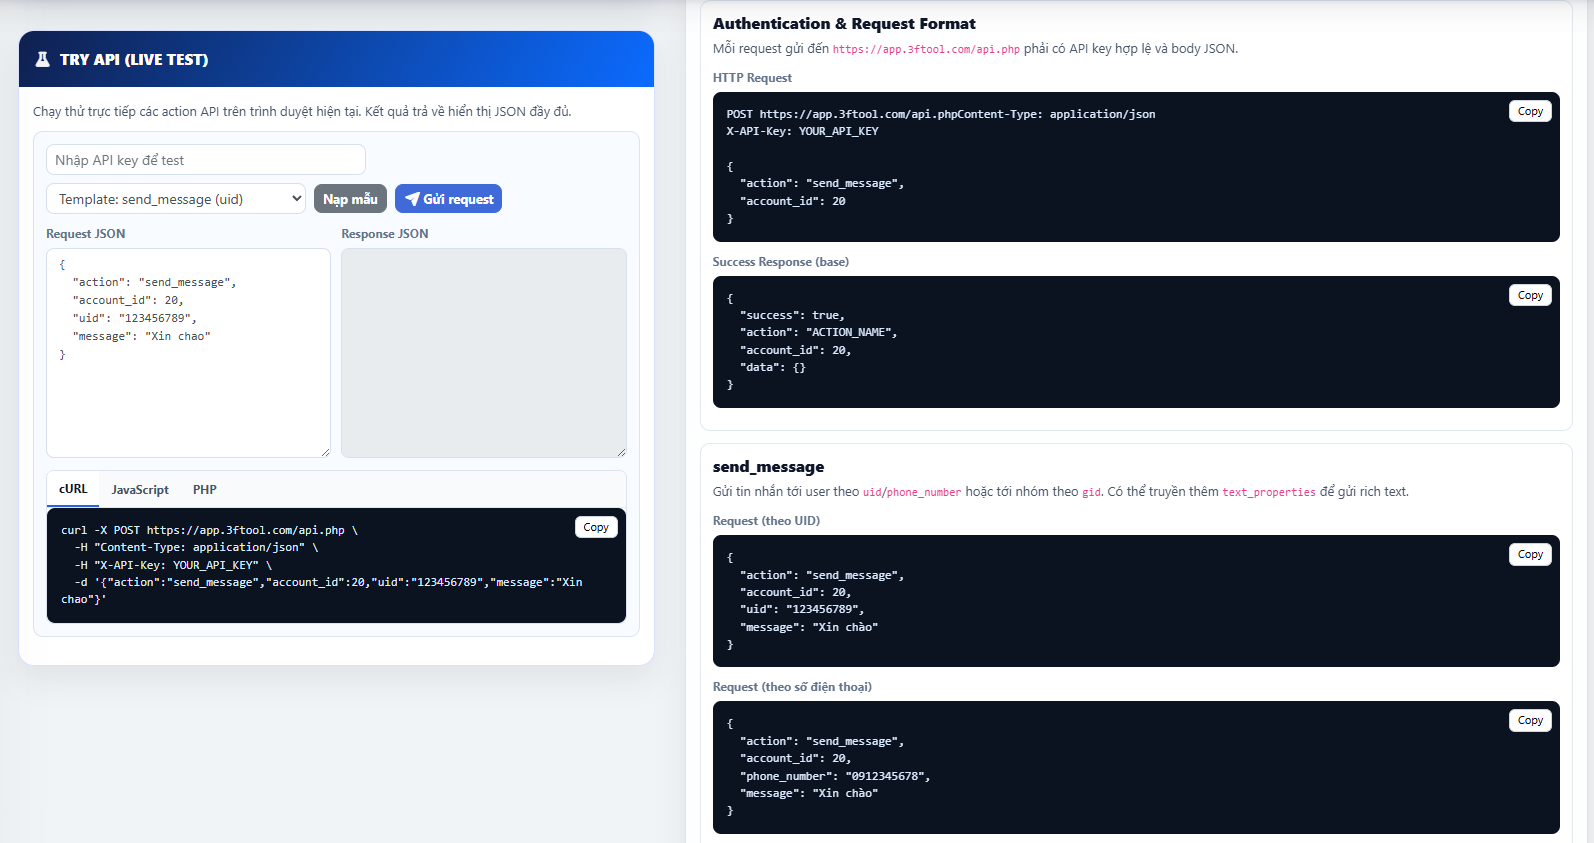
Task: Copy the cURL command
Action: tap(596, 526)
